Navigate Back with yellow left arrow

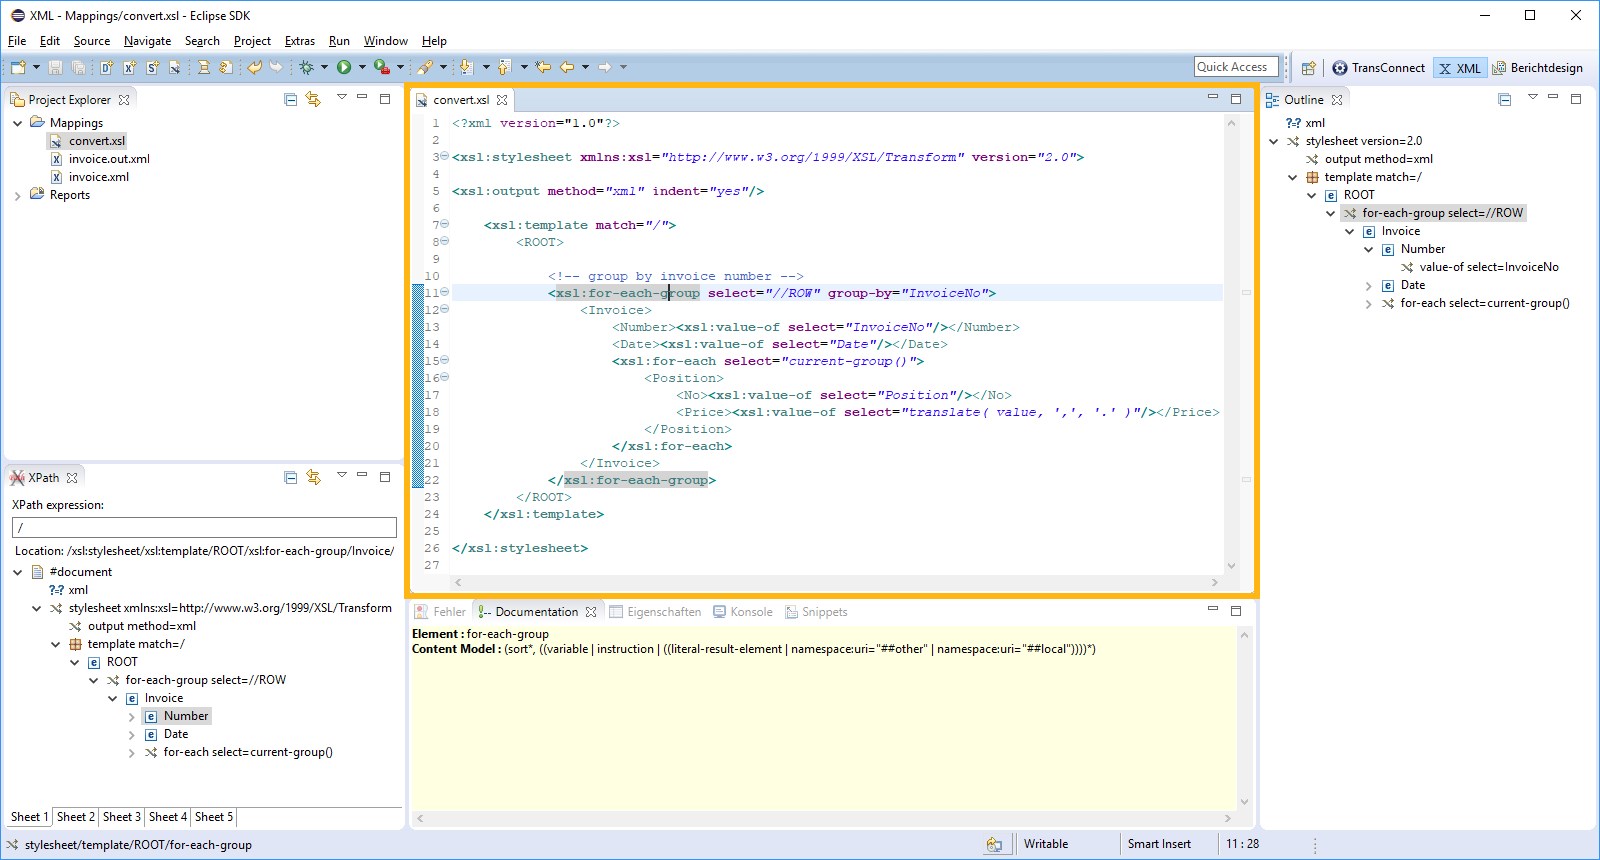(567, 67)
